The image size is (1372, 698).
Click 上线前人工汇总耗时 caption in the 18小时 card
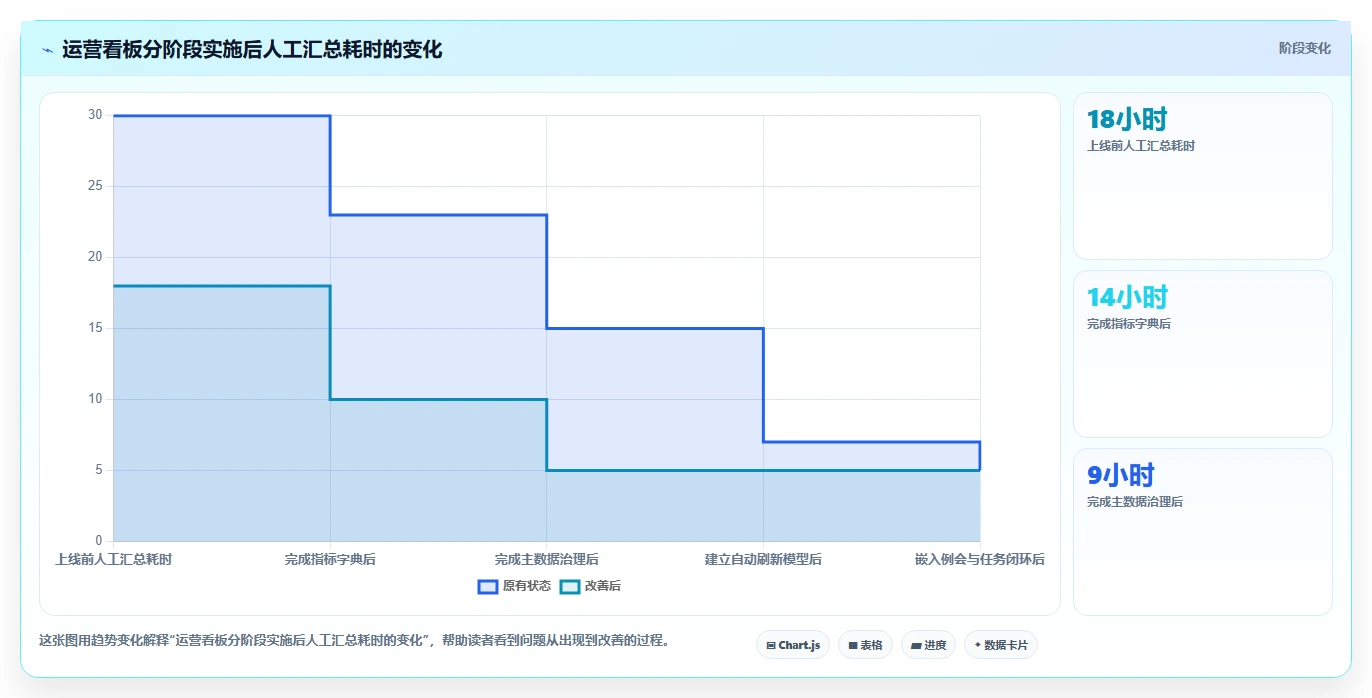[x=1141, y=146]
